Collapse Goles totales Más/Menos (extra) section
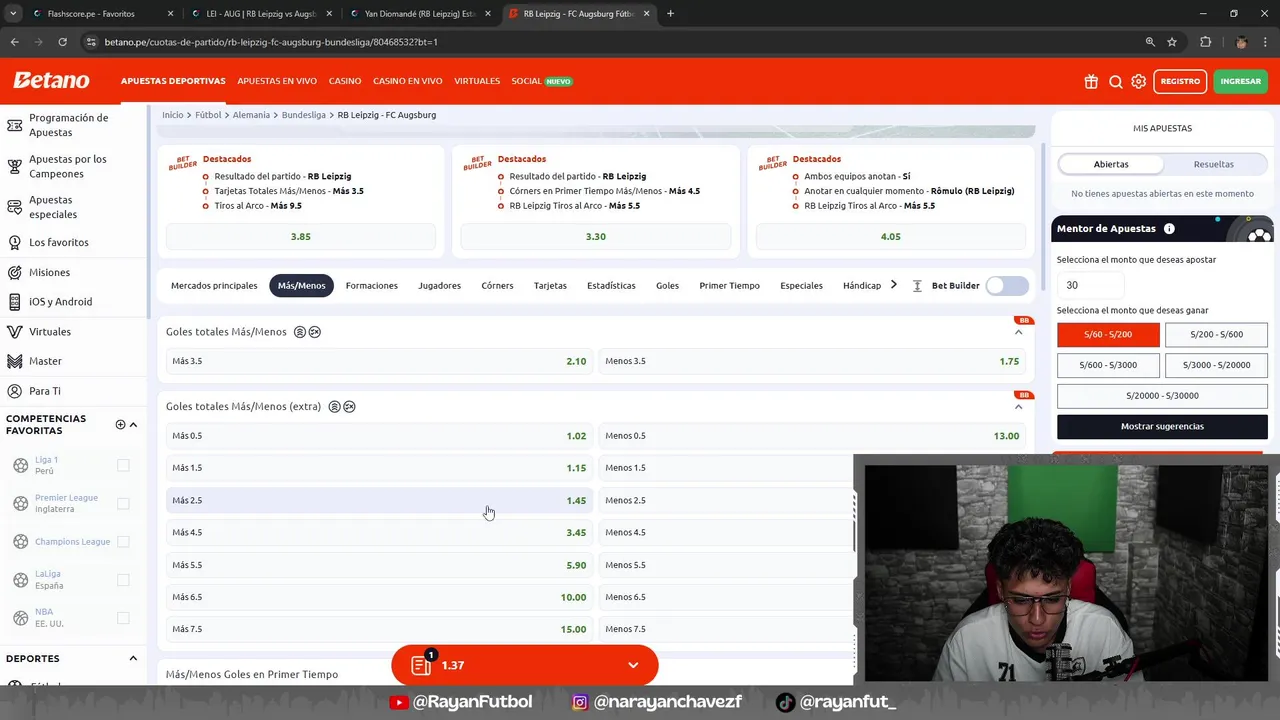The width and height of the screenshot is (1280, 720). [x=1018, y=407]
